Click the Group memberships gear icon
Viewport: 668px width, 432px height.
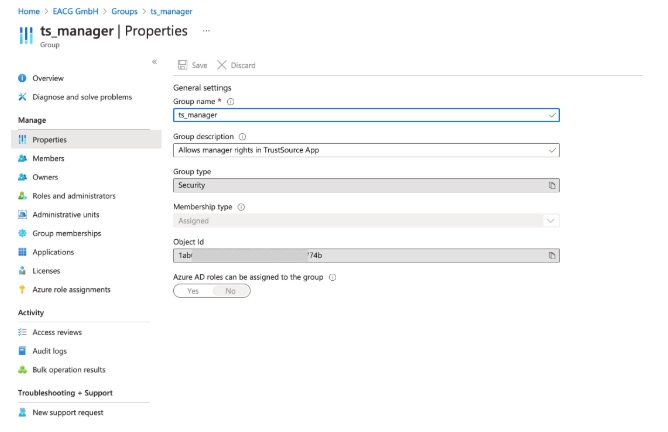22,233
